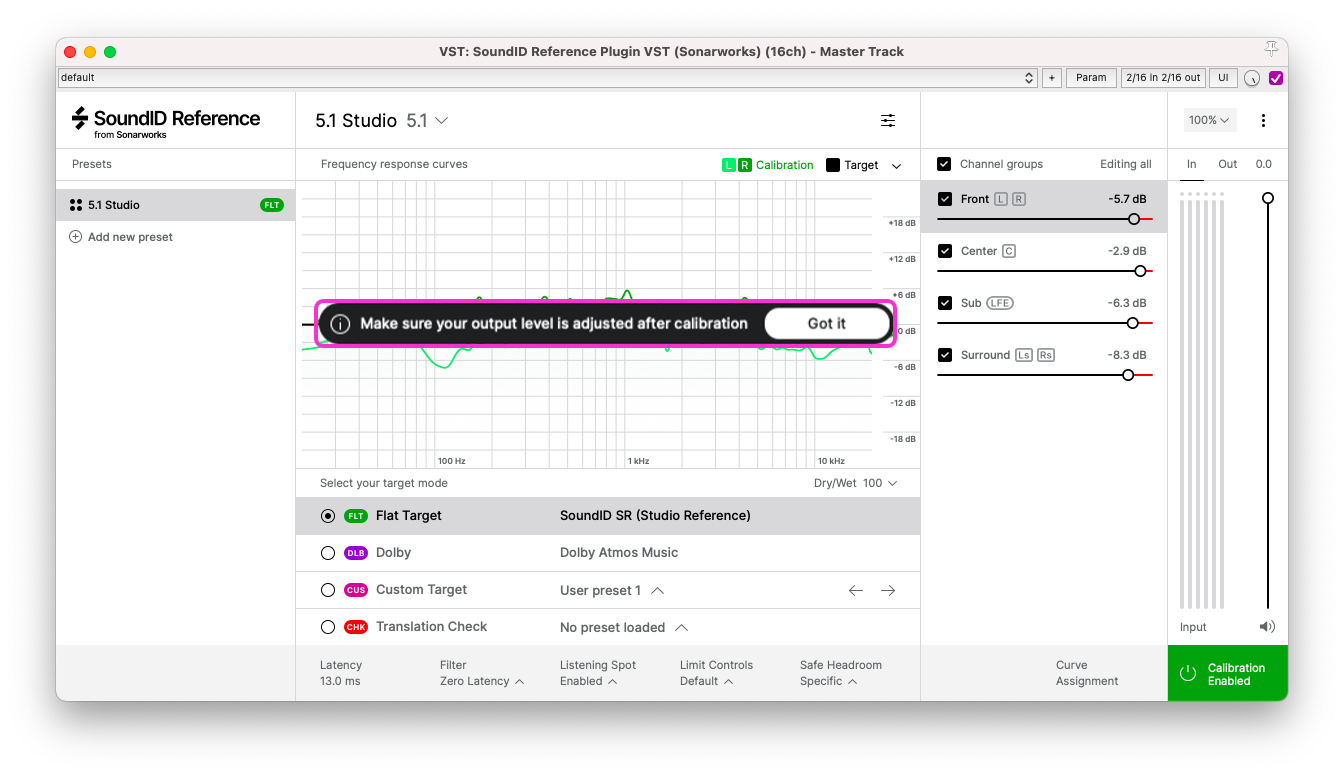Open the settings sliders icon

888,120
